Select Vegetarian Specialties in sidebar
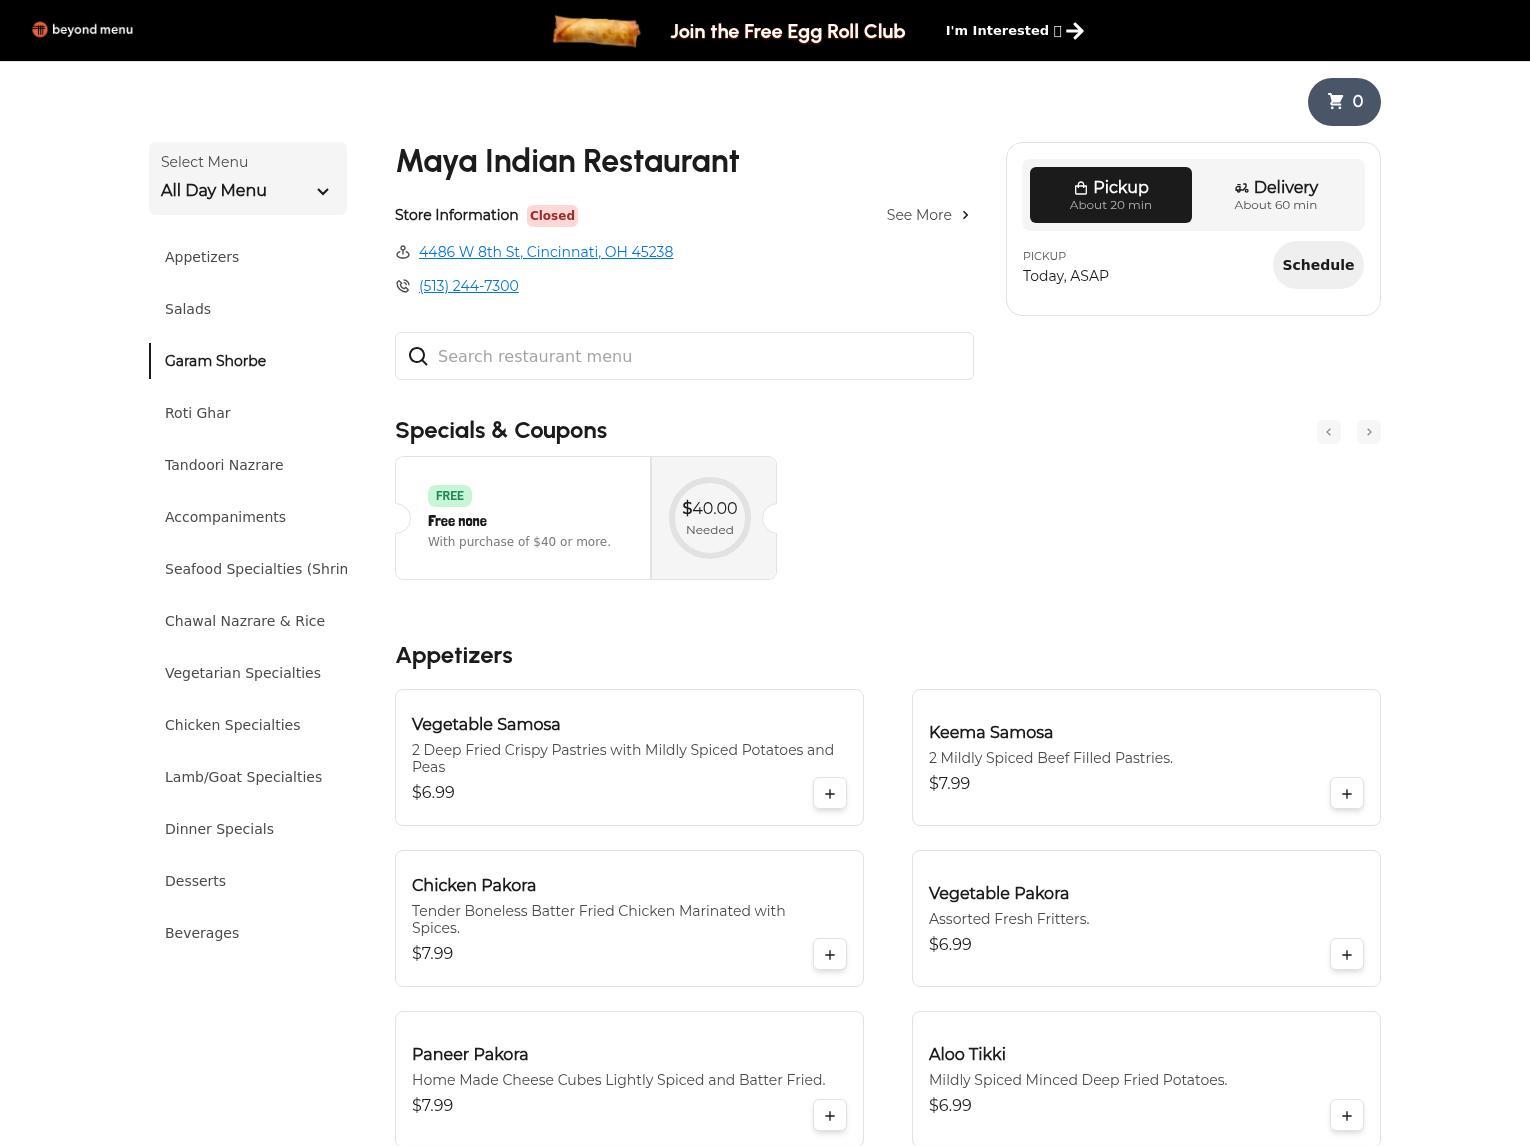This screenshot has width=1530, height=1146. click(243, 673)
